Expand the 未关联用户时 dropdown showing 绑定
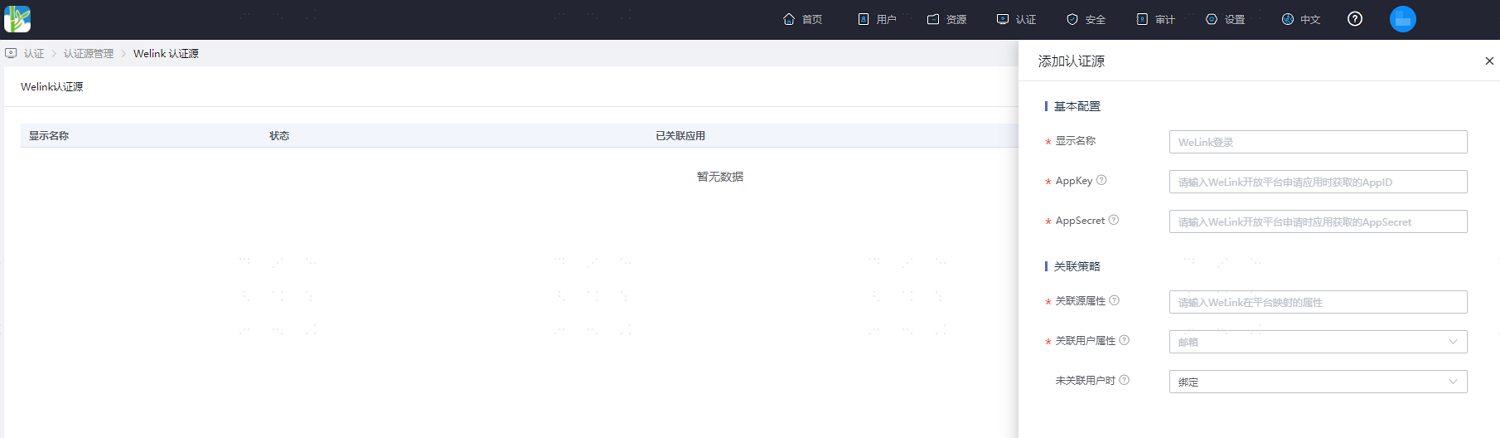Viewport: 1500px width, 438px height. [x=1318, y=382]
